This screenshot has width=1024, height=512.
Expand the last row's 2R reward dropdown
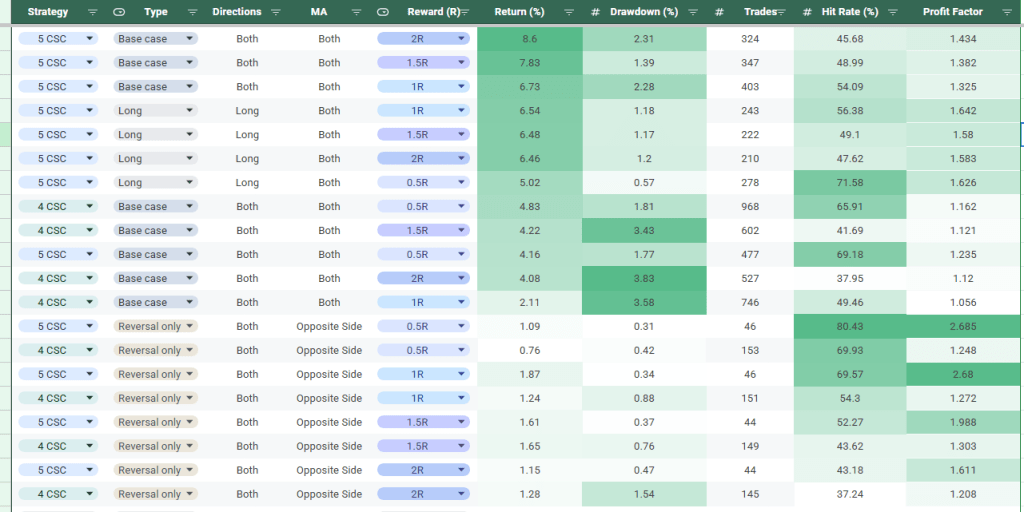pos(461,495)
